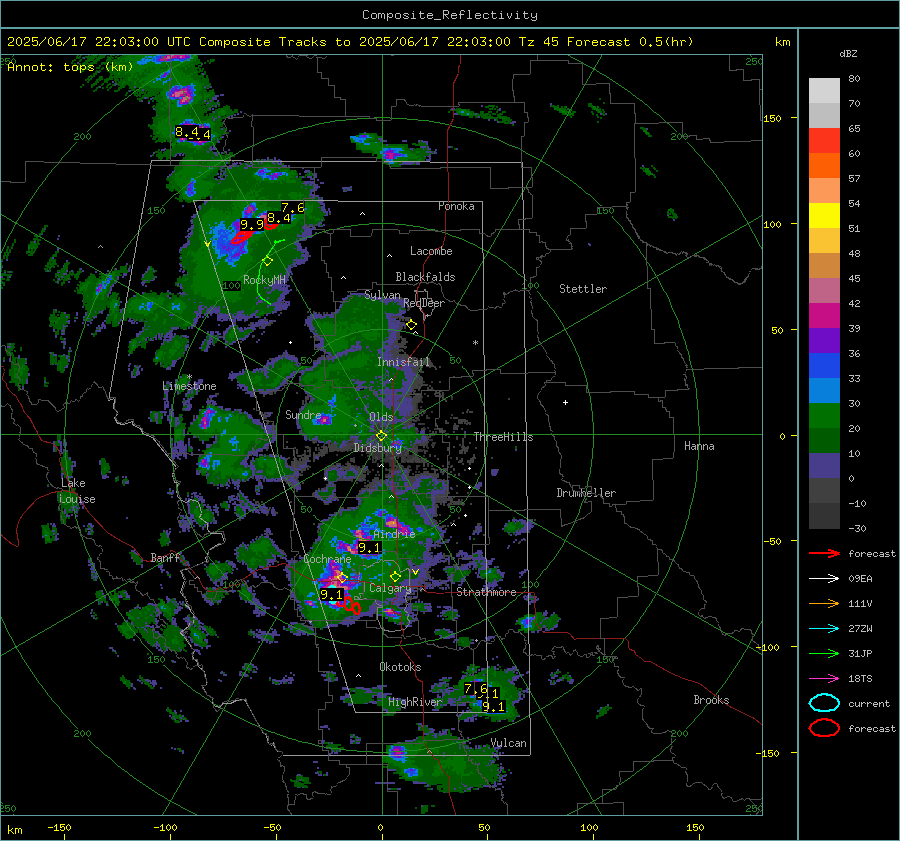The height and width of the screenshot is (841, 900).
Task: Click the Vulcan label
Action: [x=509, y=743]
